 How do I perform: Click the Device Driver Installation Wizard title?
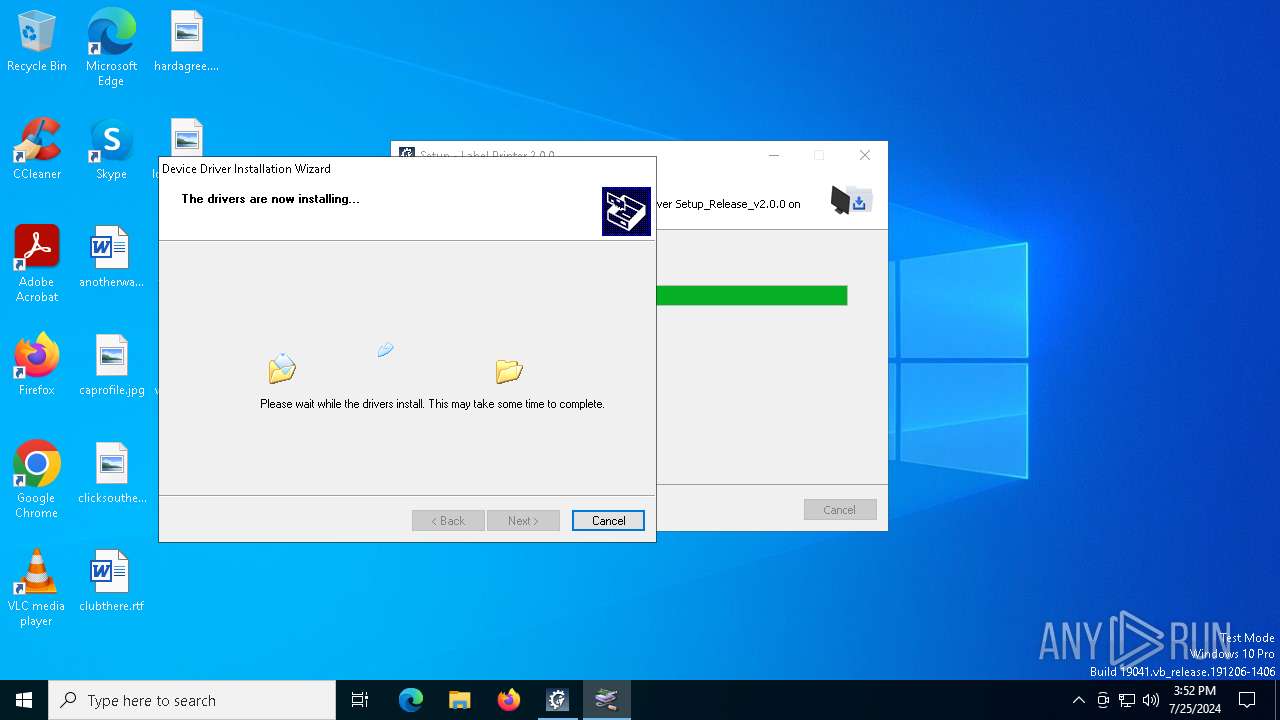coord(246,169)
